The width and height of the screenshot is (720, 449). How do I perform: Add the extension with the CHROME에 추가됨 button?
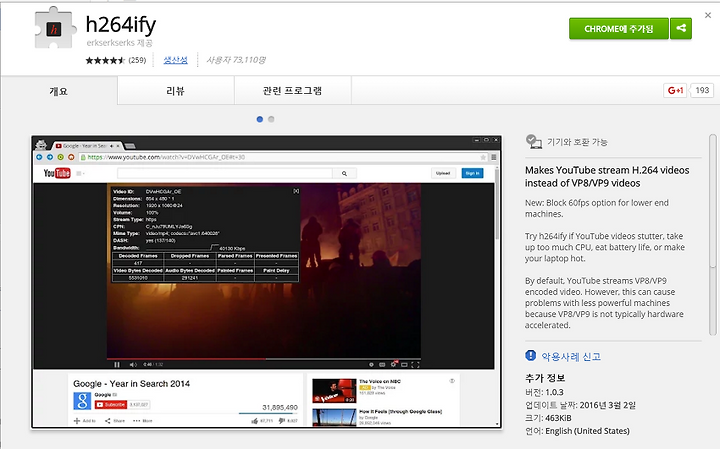pos(619,29)
